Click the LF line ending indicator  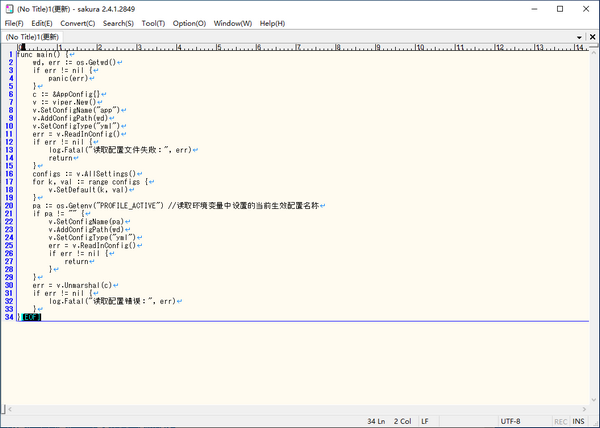point(425,421)
